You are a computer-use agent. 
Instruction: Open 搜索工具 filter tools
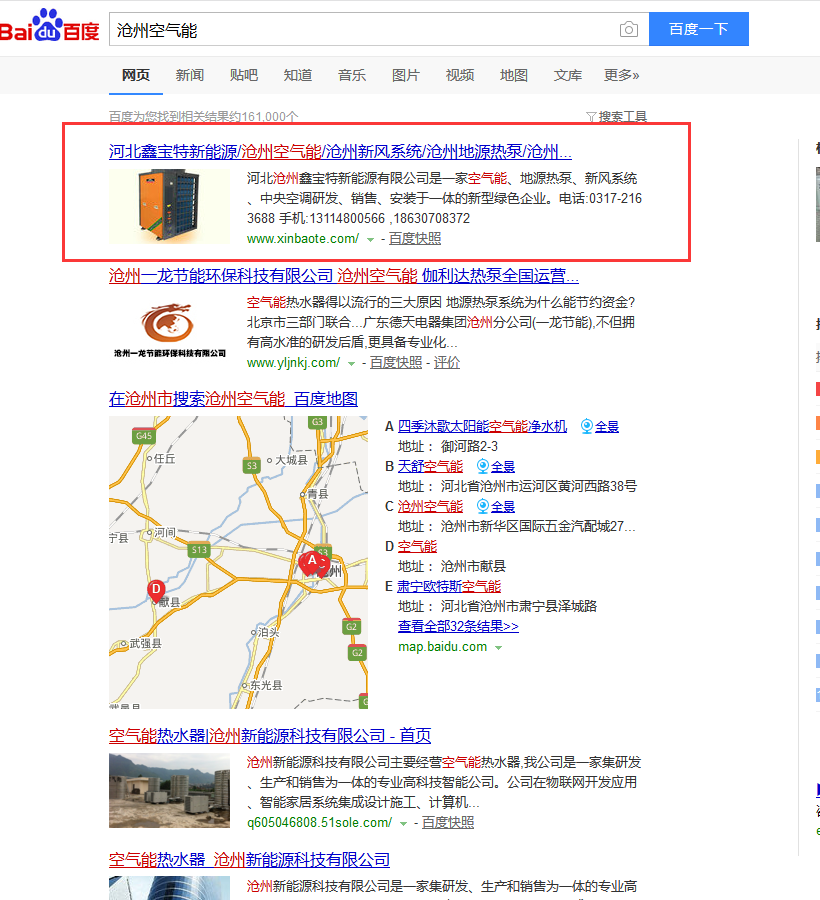click(x=617, y=117)
